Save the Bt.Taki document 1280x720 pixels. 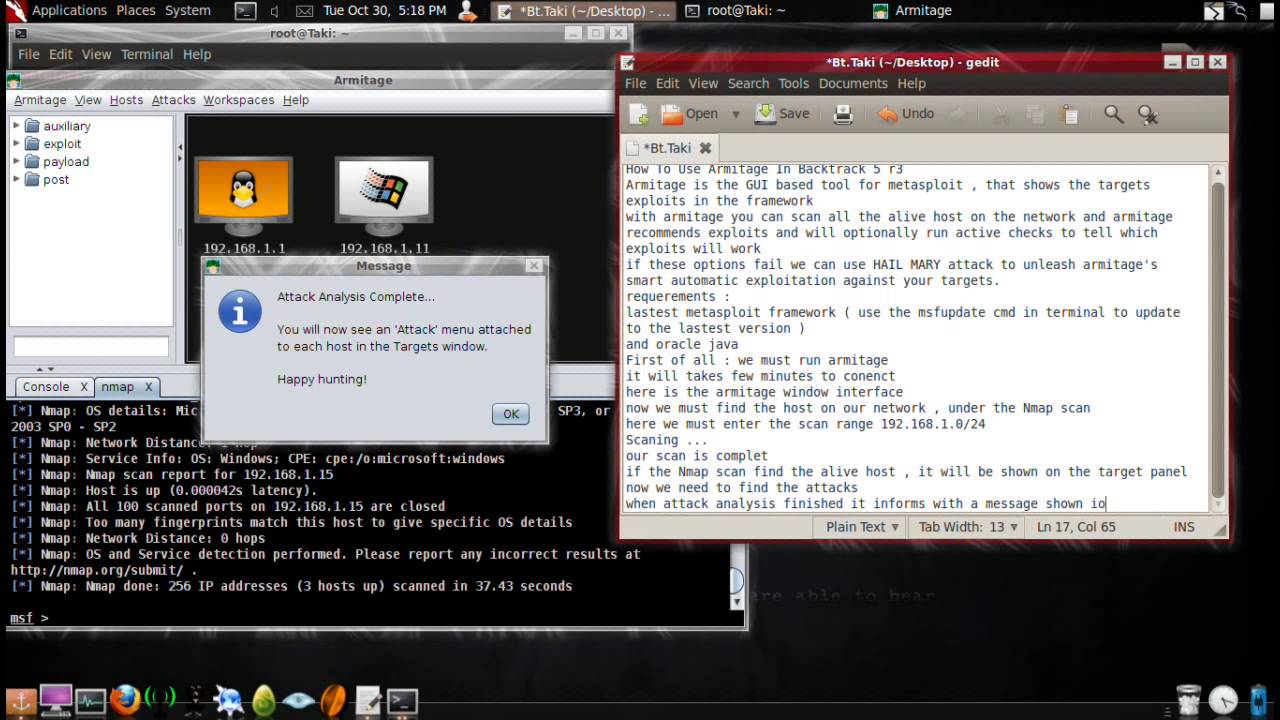(783, 114)
